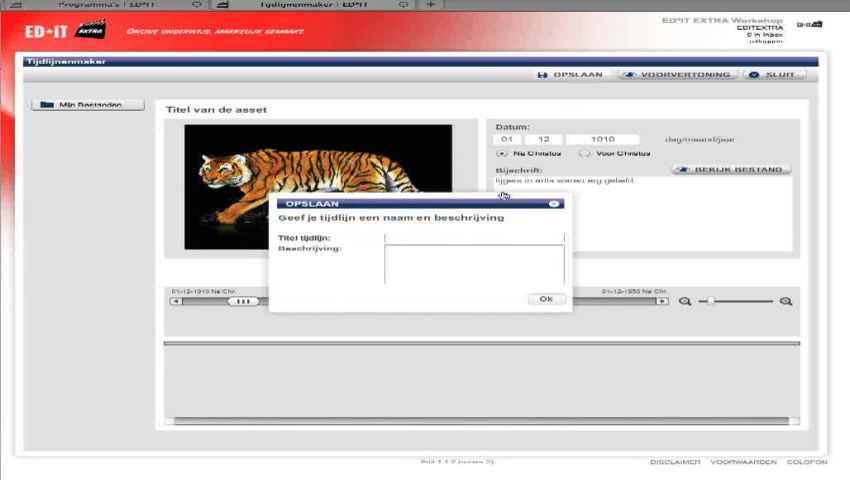Image resolution: width=850 pixels, height=480 pixels.
Task: Click the EXTRA clapperboard logo icon
Action: pyautogui.click(x=90, y=30)
